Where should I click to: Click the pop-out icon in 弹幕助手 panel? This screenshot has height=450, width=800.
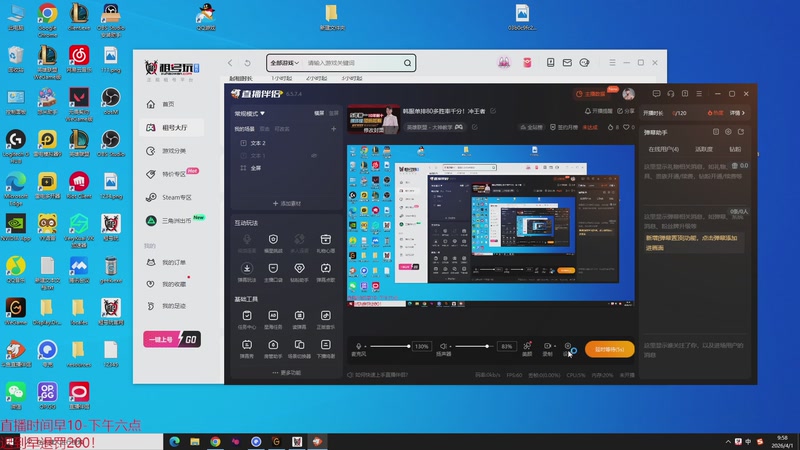click(741, 132)
